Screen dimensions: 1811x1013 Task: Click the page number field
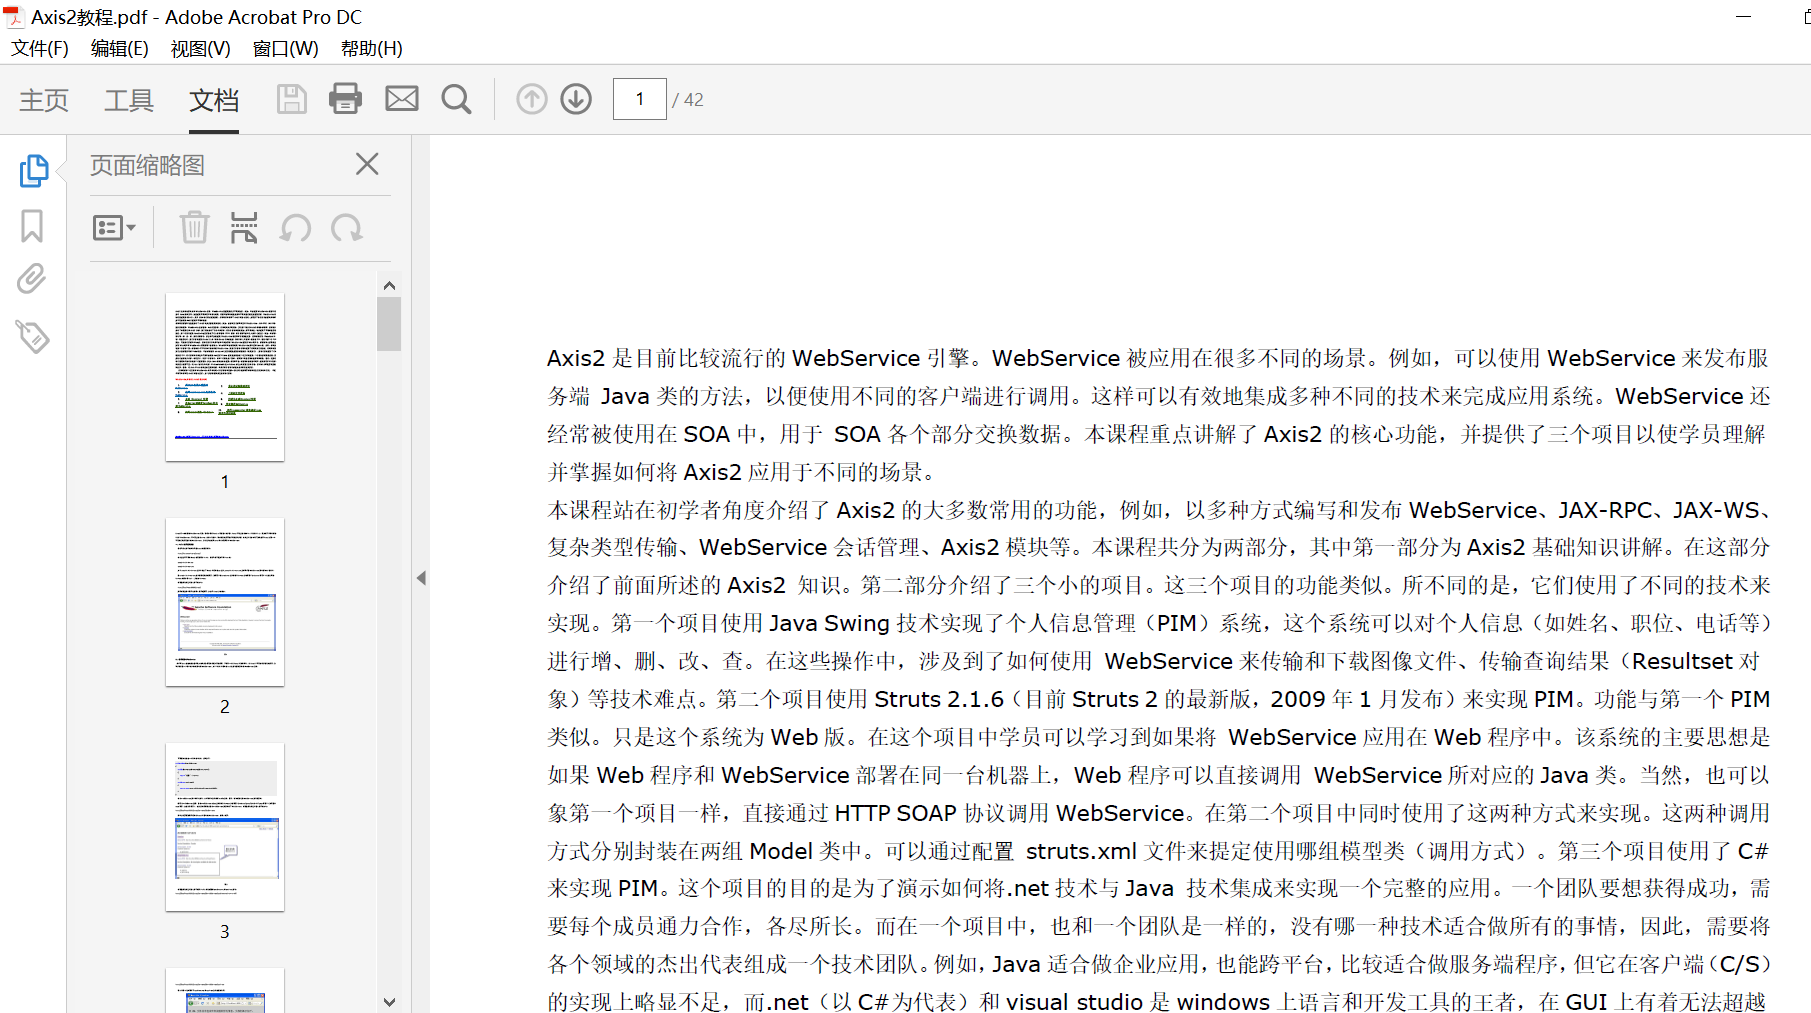(640, 99)
